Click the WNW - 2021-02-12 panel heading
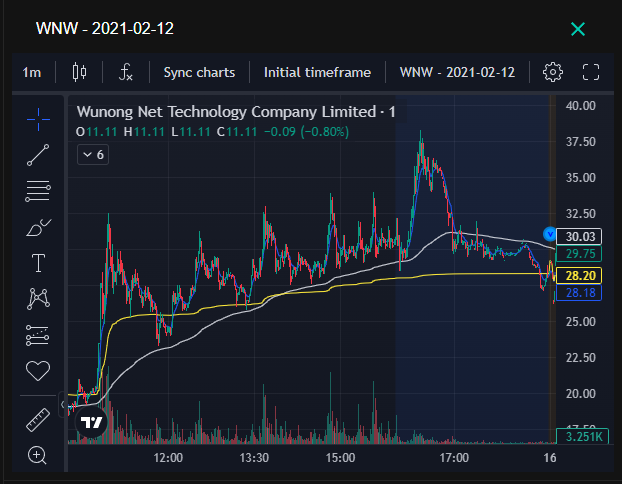622x484 pixels. pyautogui.click(x=105, y=29)
